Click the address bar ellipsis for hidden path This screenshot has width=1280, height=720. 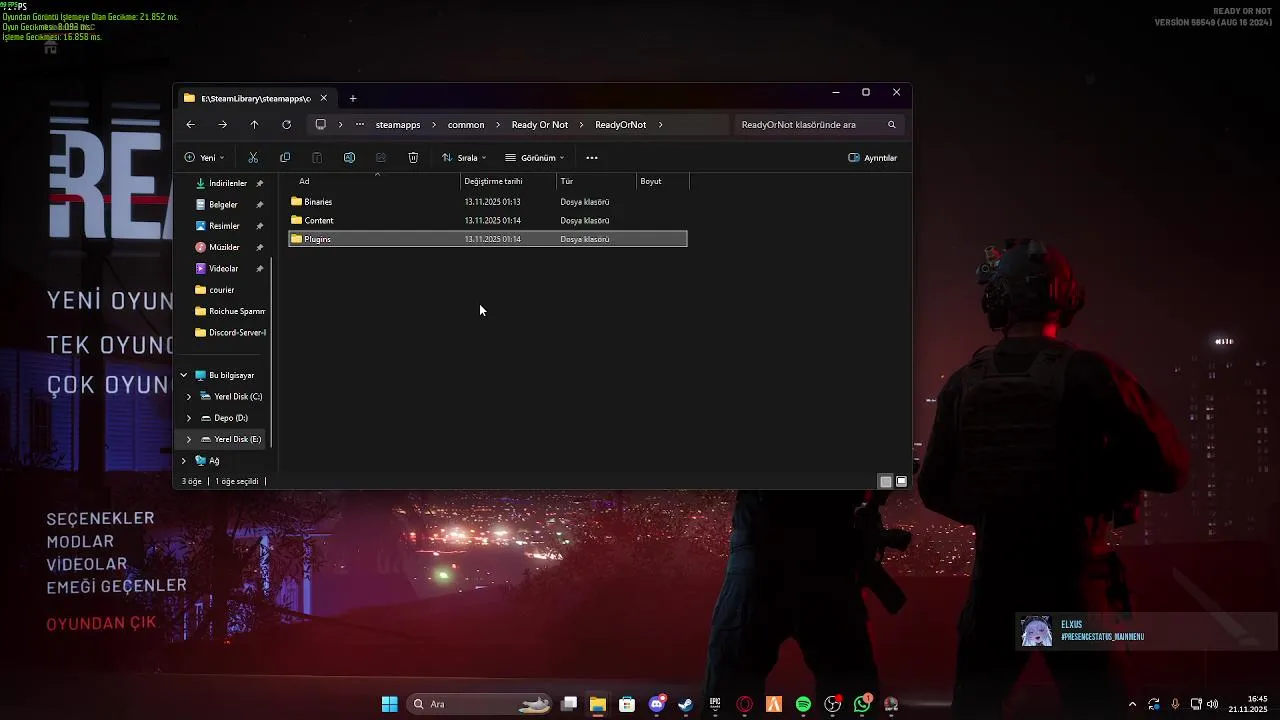pos(360,125)
